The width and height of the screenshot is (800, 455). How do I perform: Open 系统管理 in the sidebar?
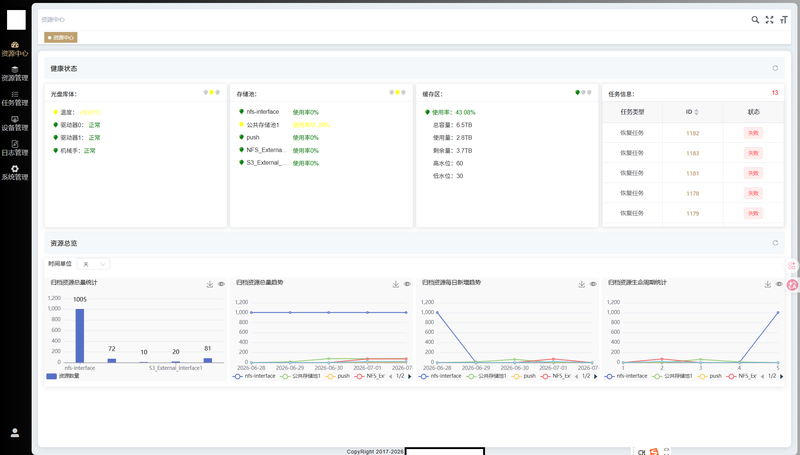15,173
